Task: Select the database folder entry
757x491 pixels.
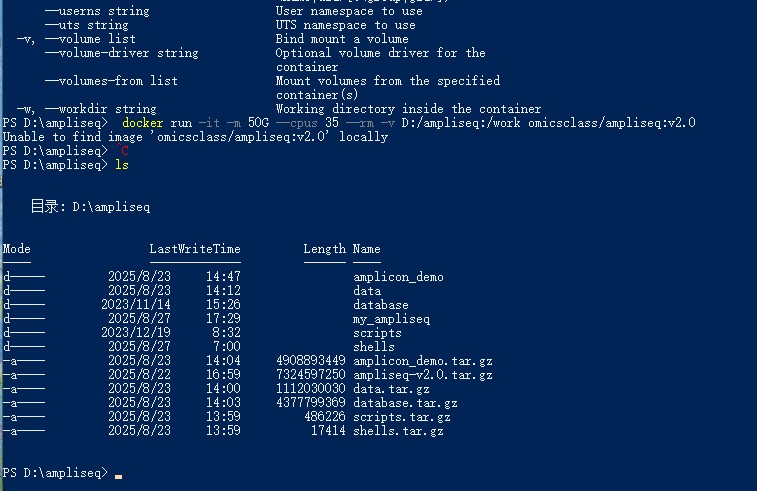Action: (381, 305)
